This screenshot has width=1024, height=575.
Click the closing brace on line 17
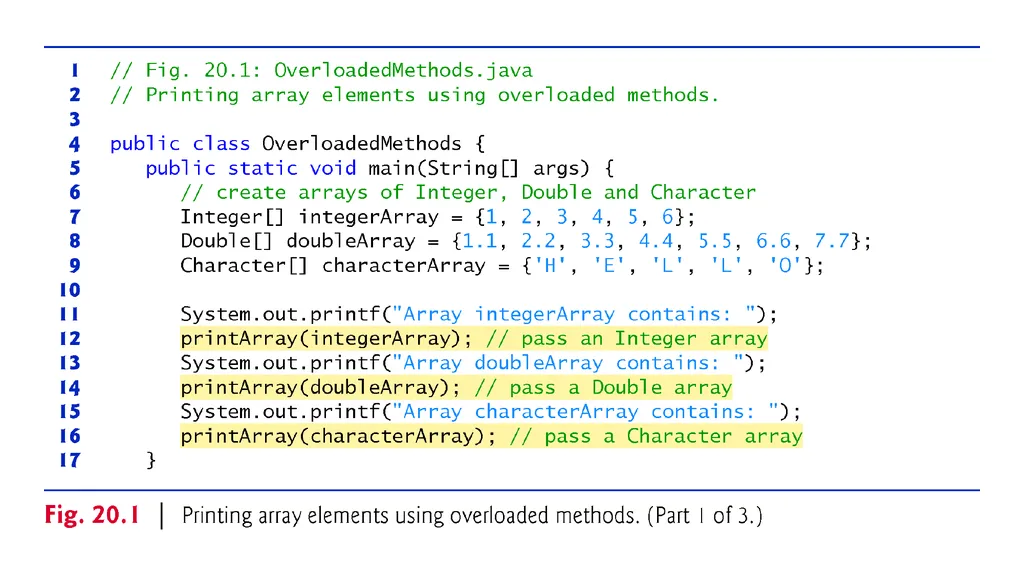pos(151,461)
